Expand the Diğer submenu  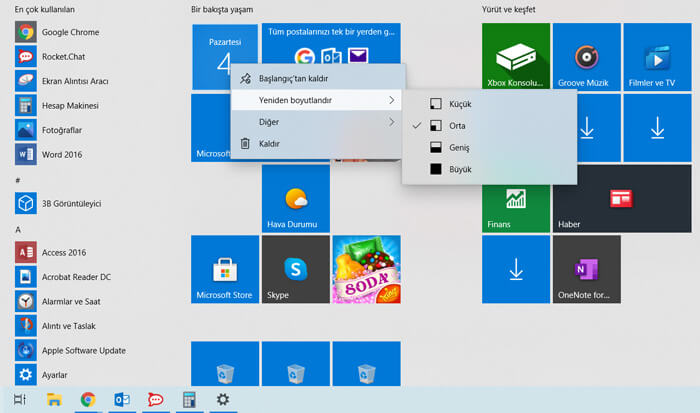tap(316, 122)
